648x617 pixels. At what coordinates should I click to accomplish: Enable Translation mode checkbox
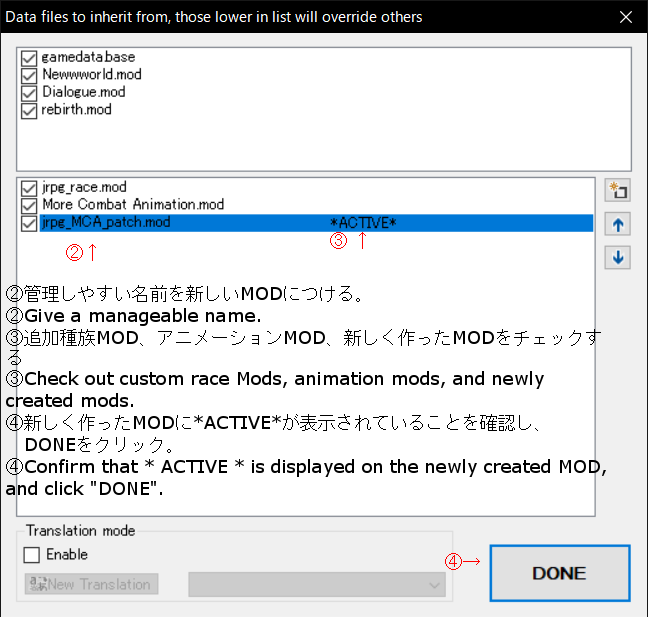(x=32, y=555)
